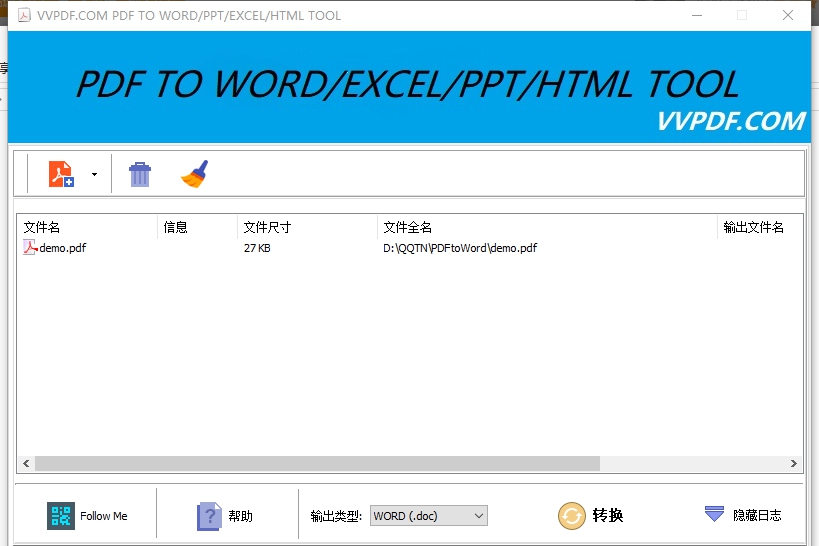
Task: Open the 输出类型 WORD (.doc) dropdown
Action: pyautogui.click(x=429, y=516)
